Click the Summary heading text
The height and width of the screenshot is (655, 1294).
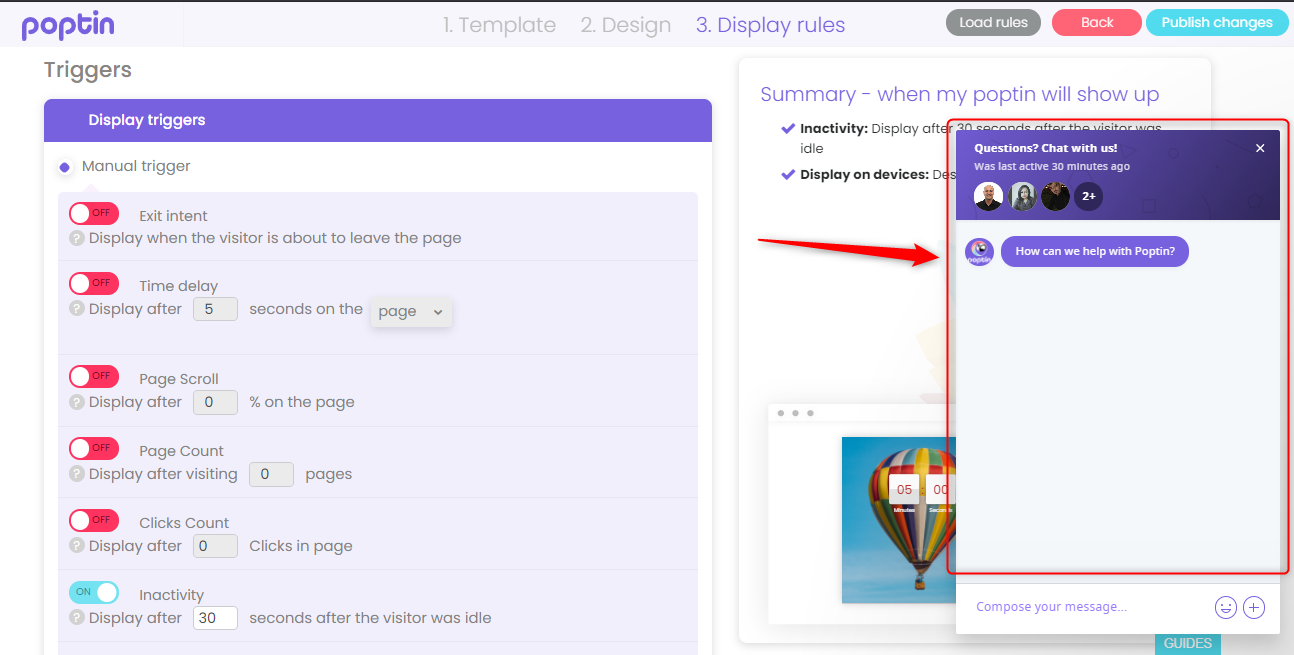click(960, 94)
